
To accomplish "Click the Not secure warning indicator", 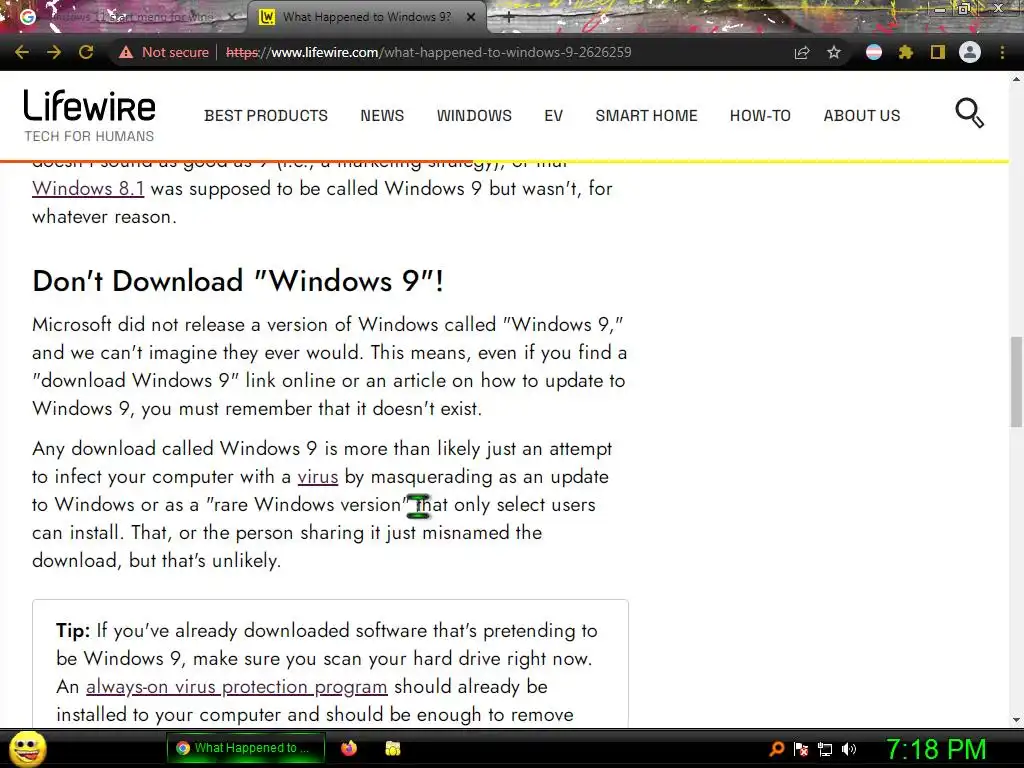I will pos(164,52).
